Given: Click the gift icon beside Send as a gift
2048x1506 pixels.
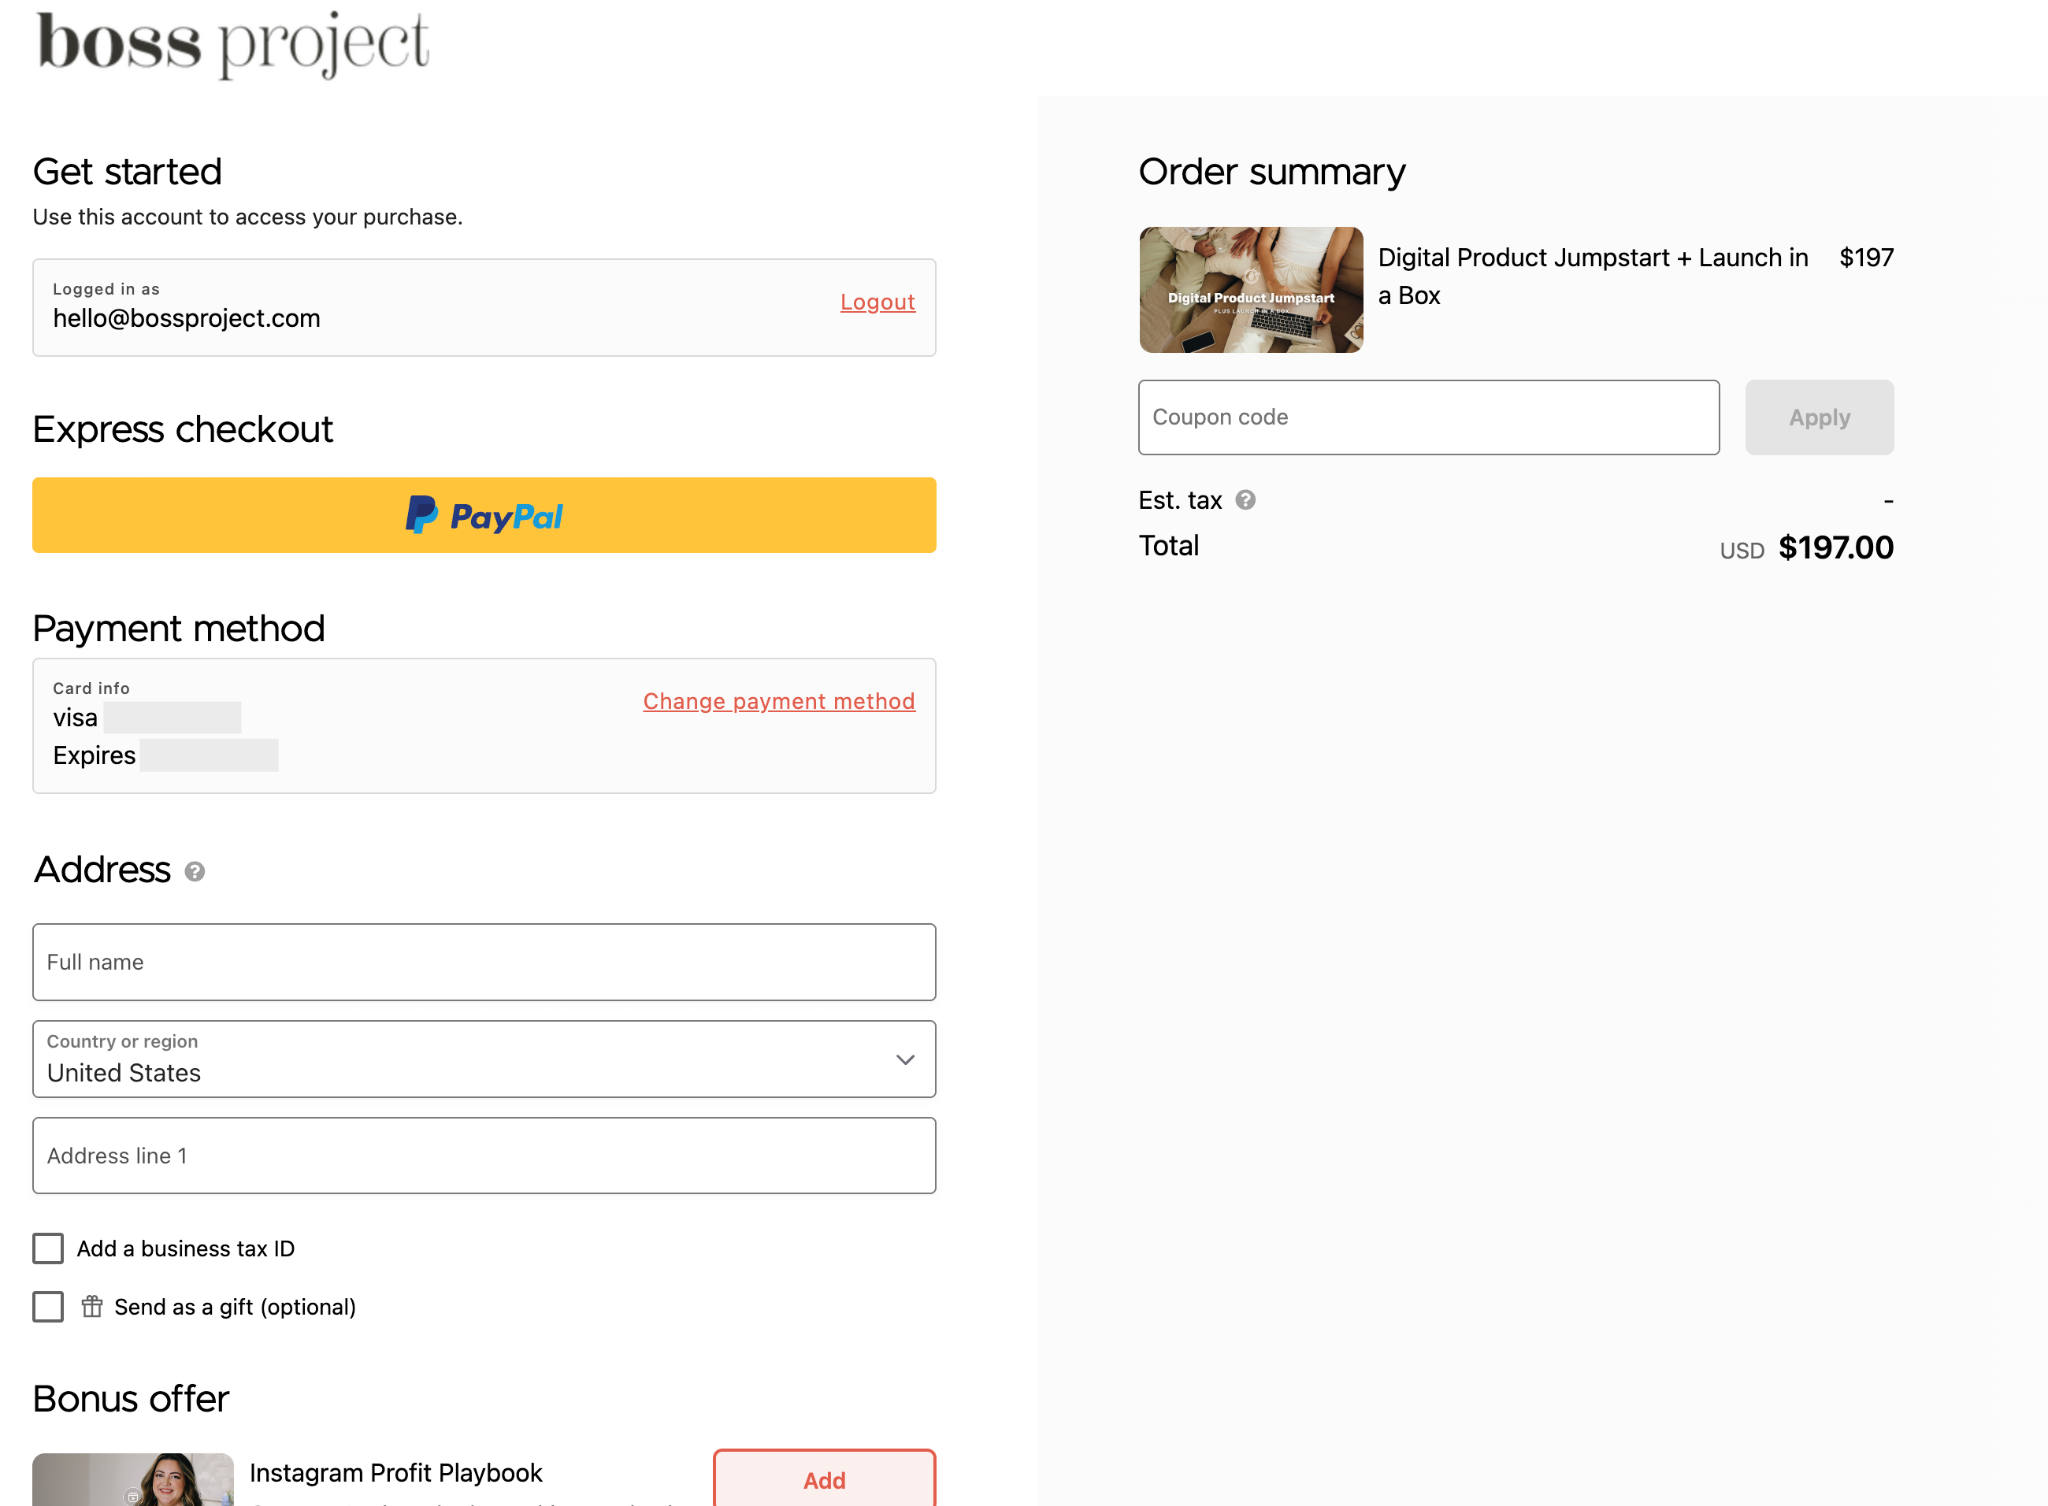Looking at the screenshot, I should [x=92, y=1306].
